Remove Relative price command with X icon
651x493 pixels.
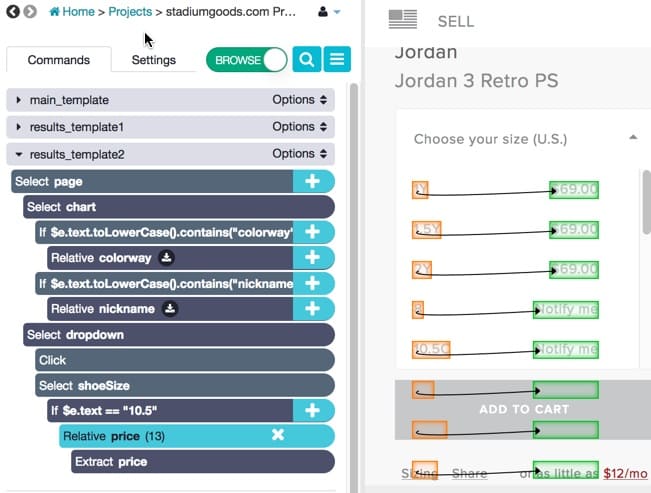[278, 435]
